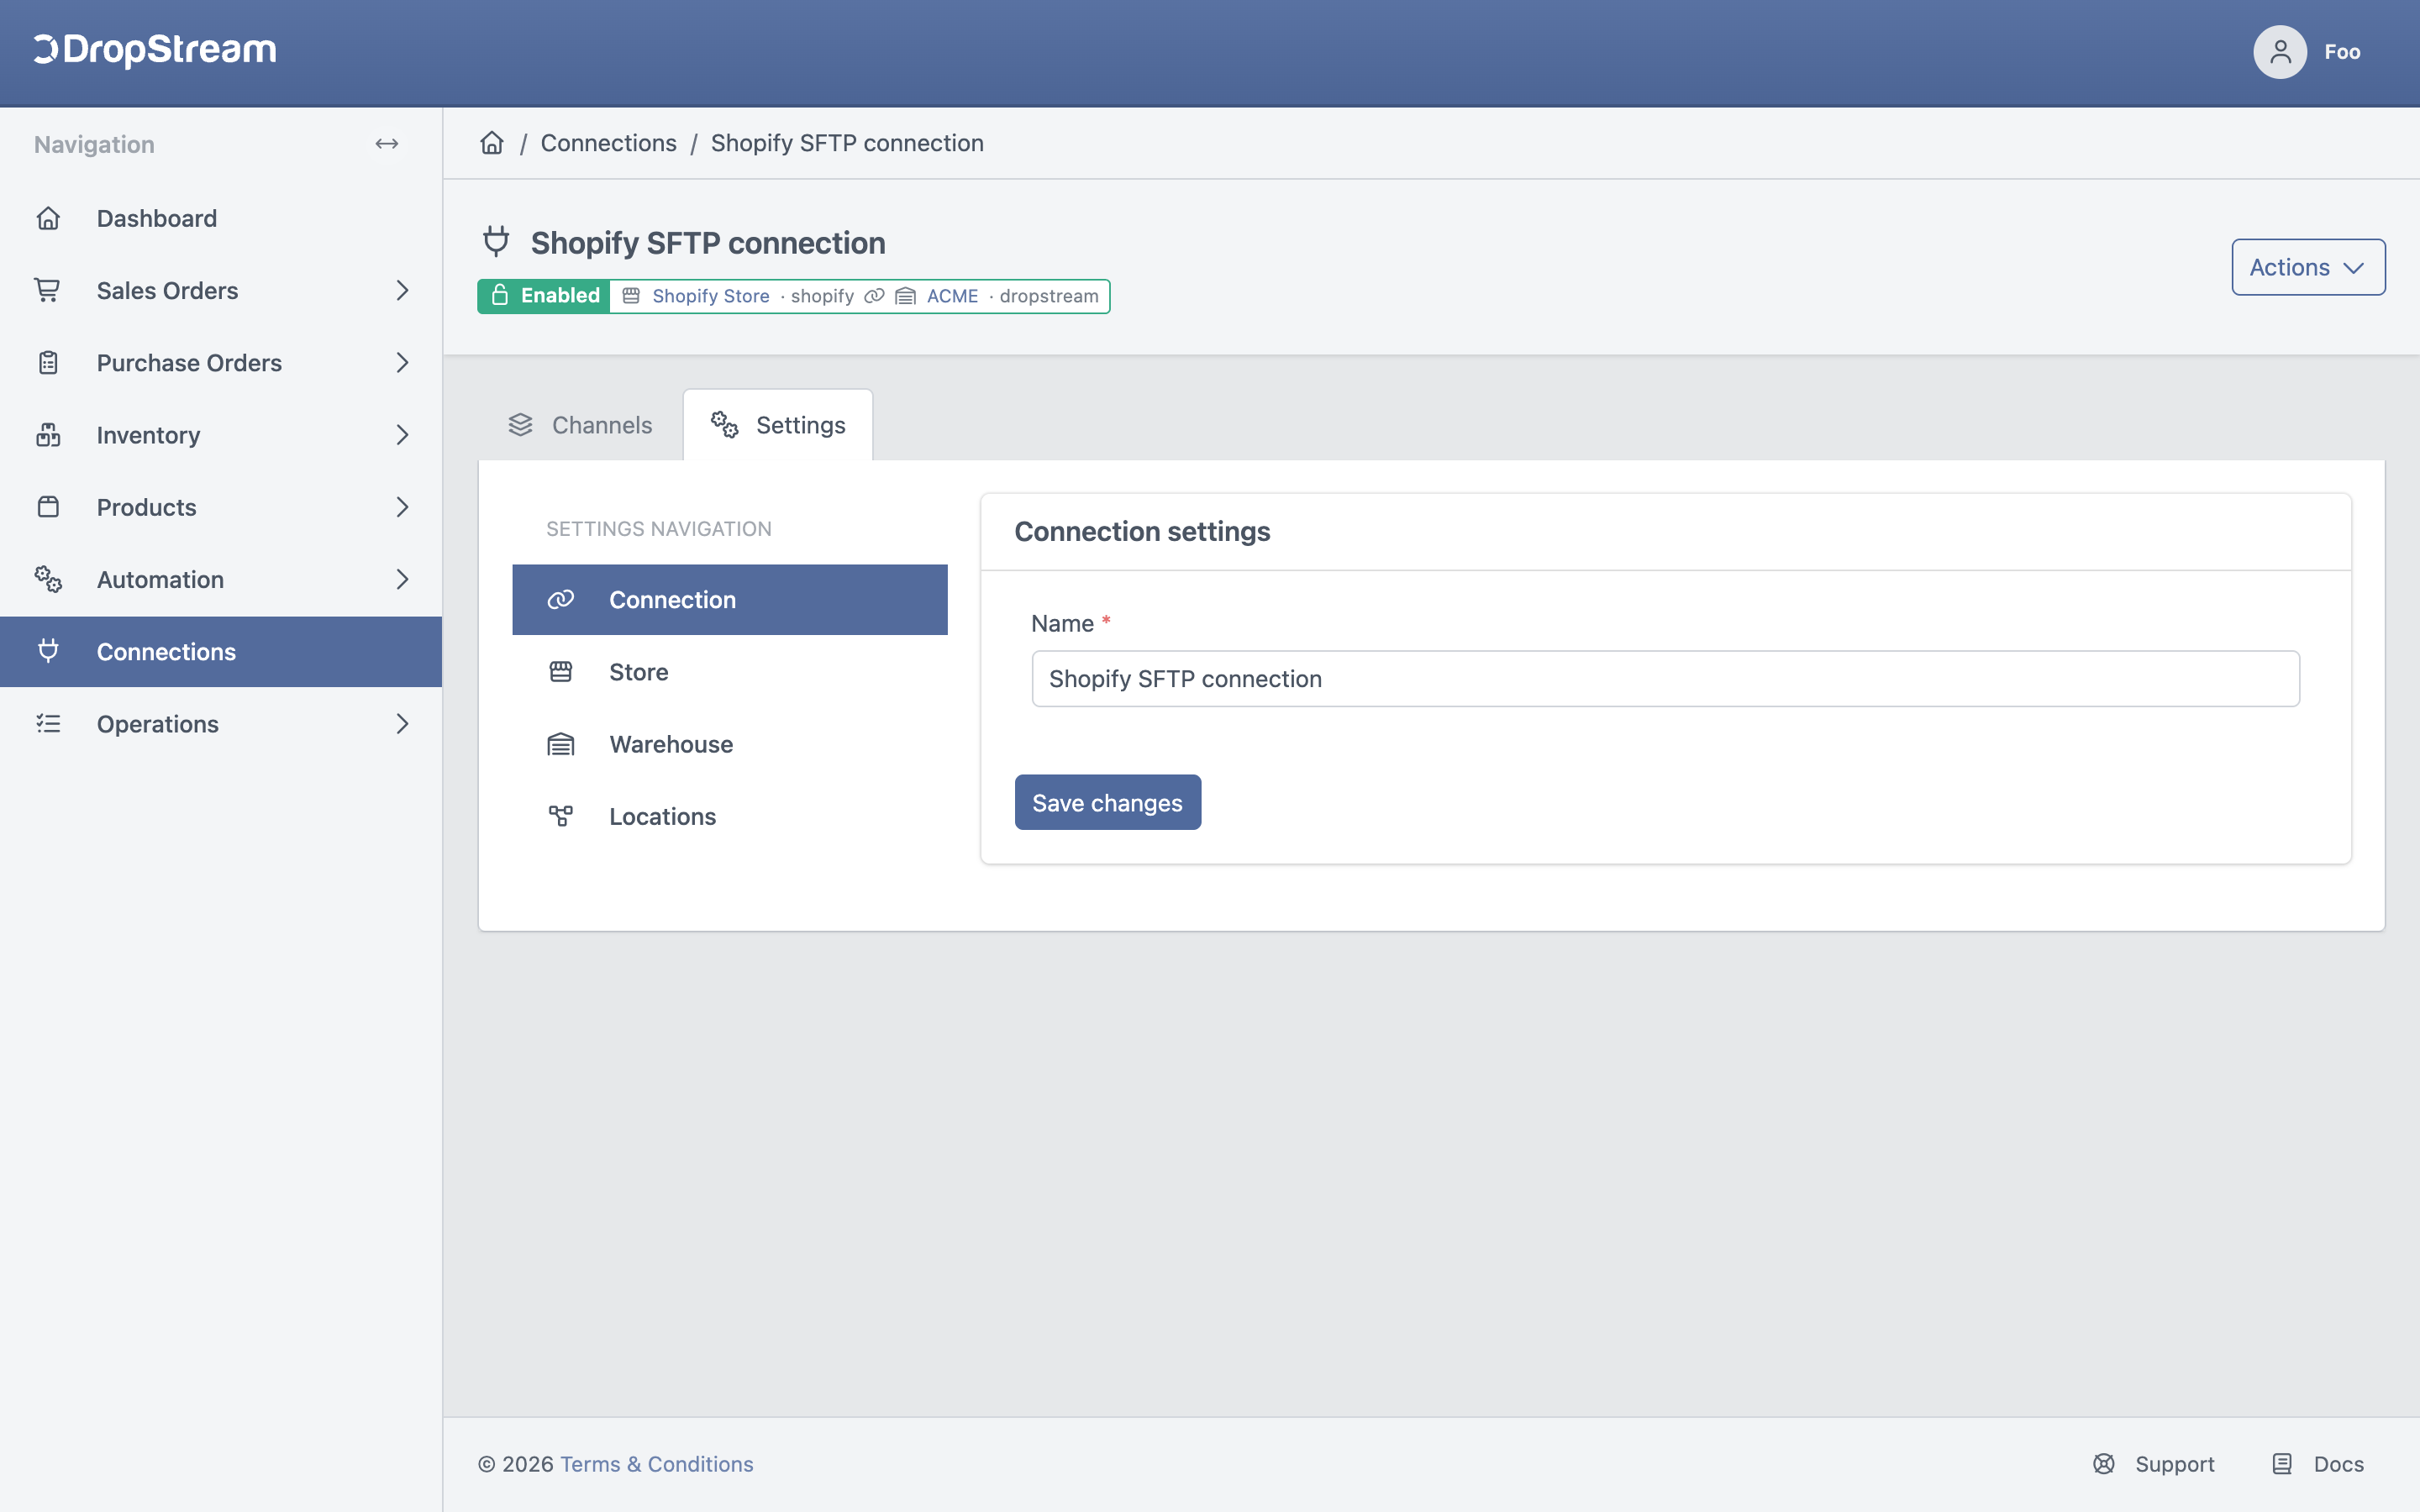Image resolution: width=2420 pixels, height=1512 pixels.
Task: Collapse the navigation sidebar arrows icon
Action: click(x=387, y=144)
